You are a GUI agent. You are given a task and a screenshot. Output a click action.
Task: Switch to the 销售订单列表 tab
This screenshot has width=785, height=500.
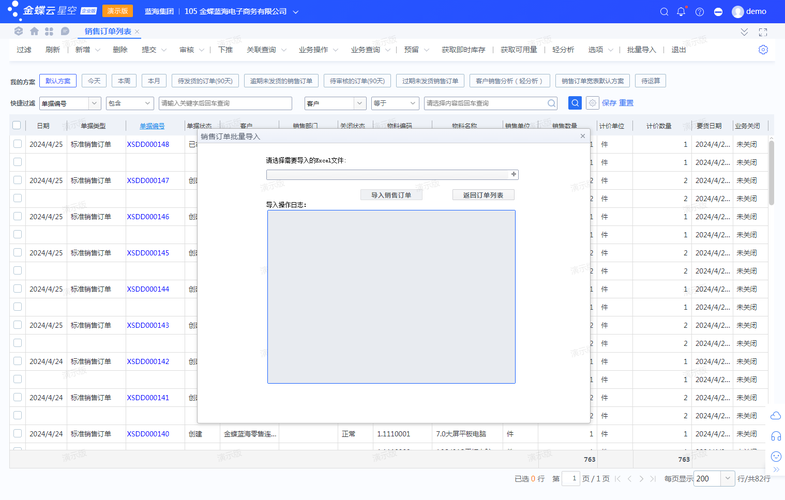tap(108, 32)
